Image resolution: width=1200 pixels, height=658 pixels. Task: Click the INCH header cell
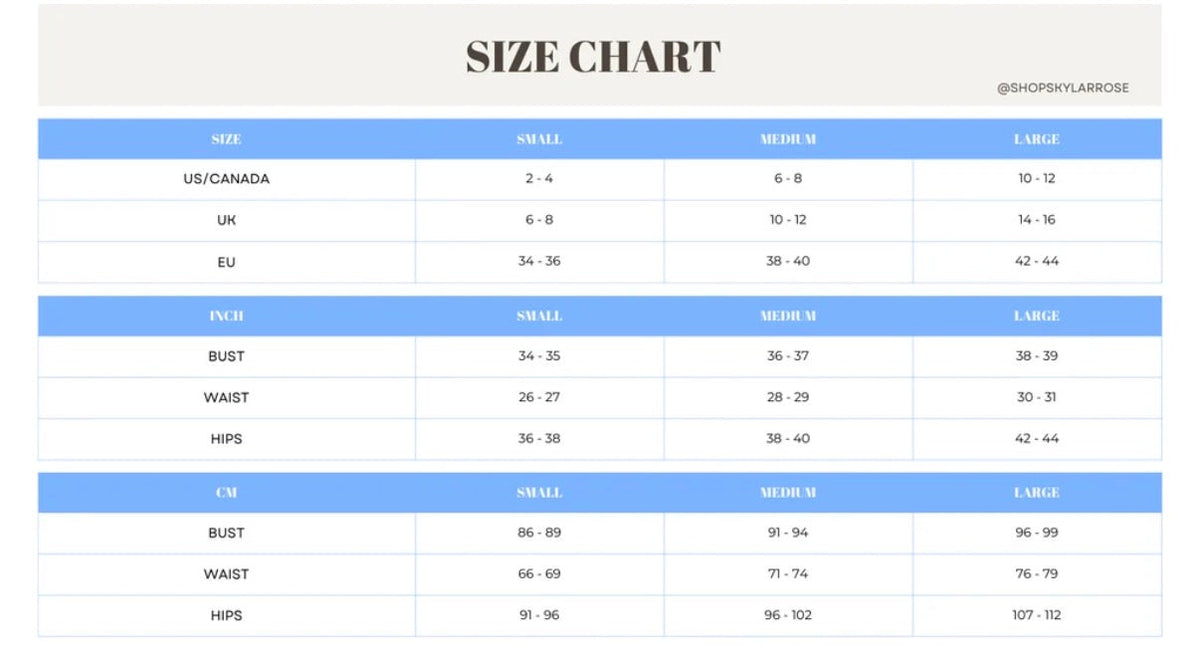point(226,316)
